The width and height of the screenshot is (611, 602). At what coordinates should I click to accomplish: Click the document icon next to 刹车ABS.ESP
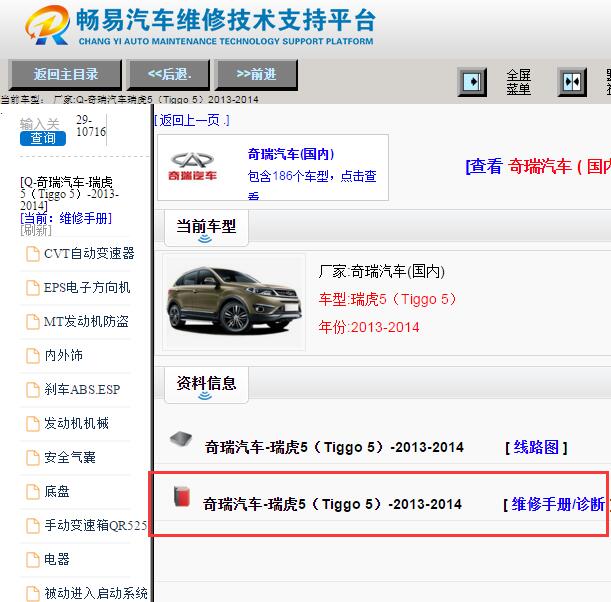click(33, 389)
